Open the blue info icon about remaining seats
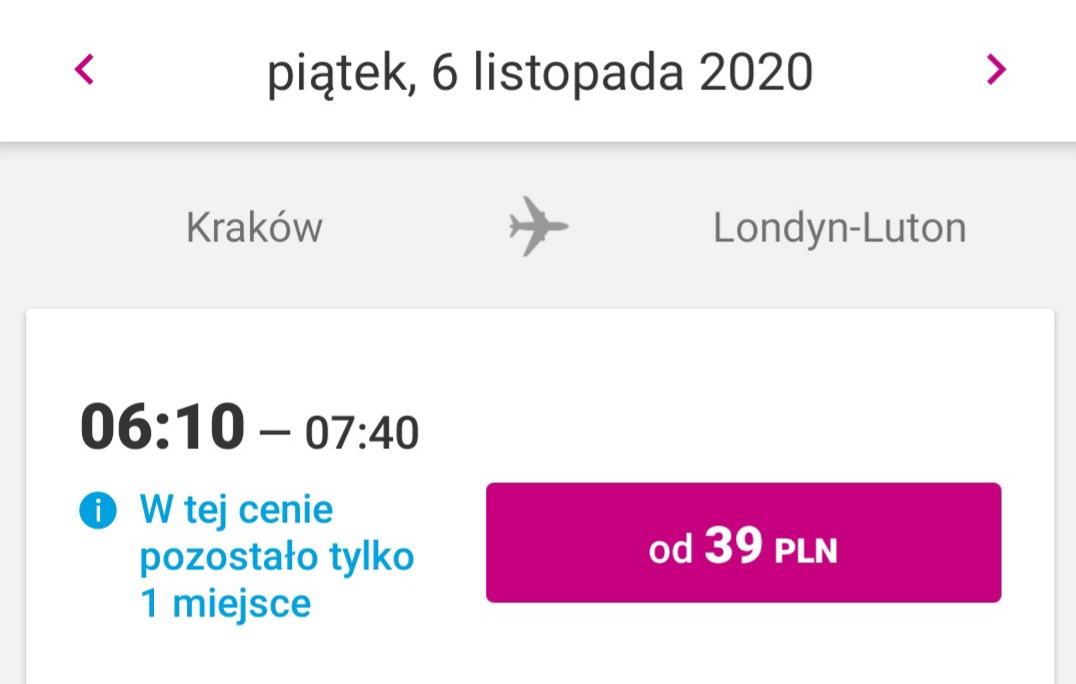This screenshot has height=684, width=1076. click(98, 510)
